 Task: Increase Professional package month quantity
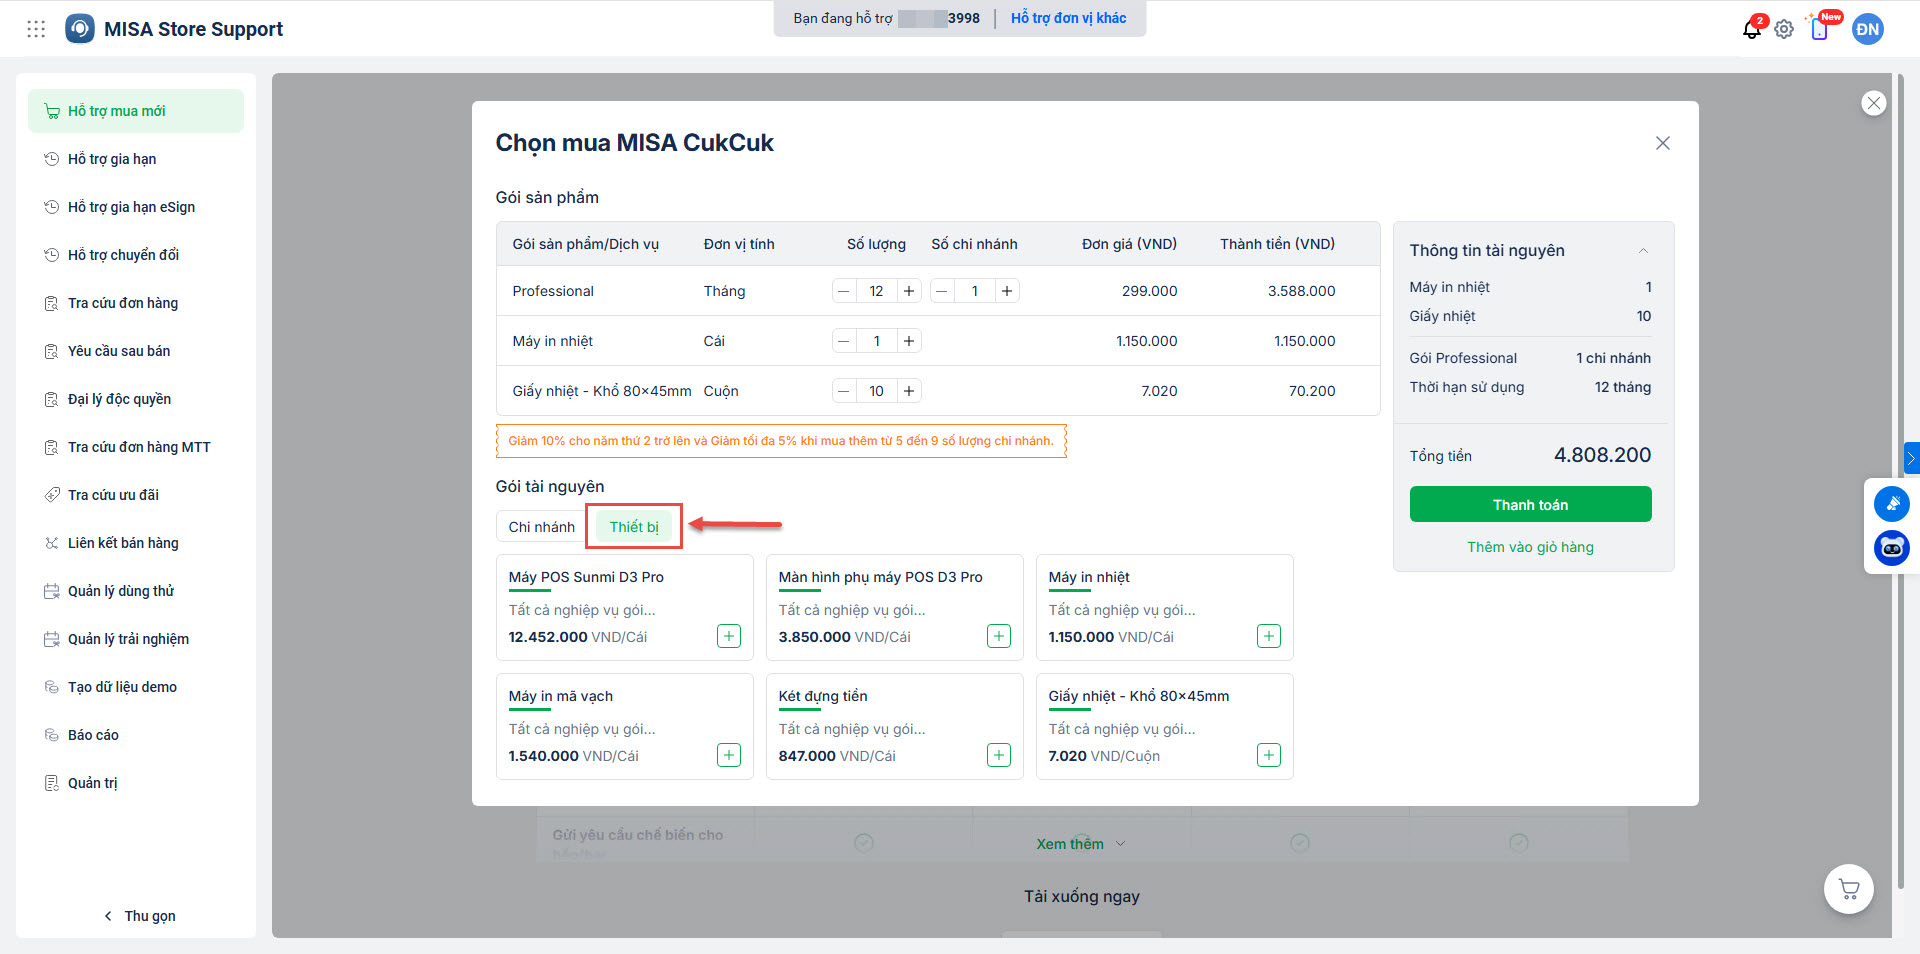tap(909, 291)
